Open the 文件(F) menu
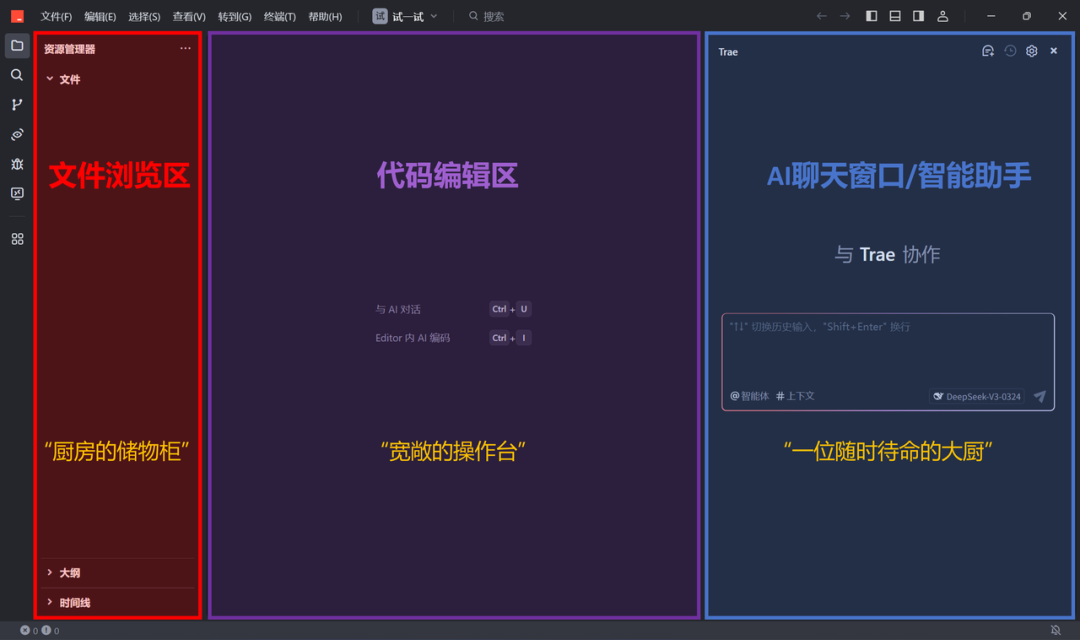This screenshot has width=1080, height=640. tap(56, 16)
